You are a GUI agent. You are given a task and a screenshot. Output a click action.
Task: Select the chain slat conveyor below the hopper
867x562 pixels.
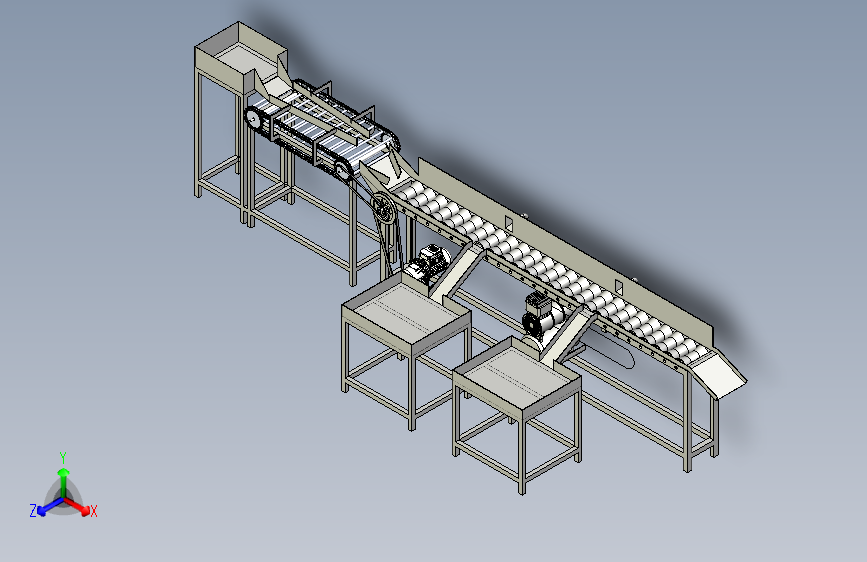tap(322, 133)
